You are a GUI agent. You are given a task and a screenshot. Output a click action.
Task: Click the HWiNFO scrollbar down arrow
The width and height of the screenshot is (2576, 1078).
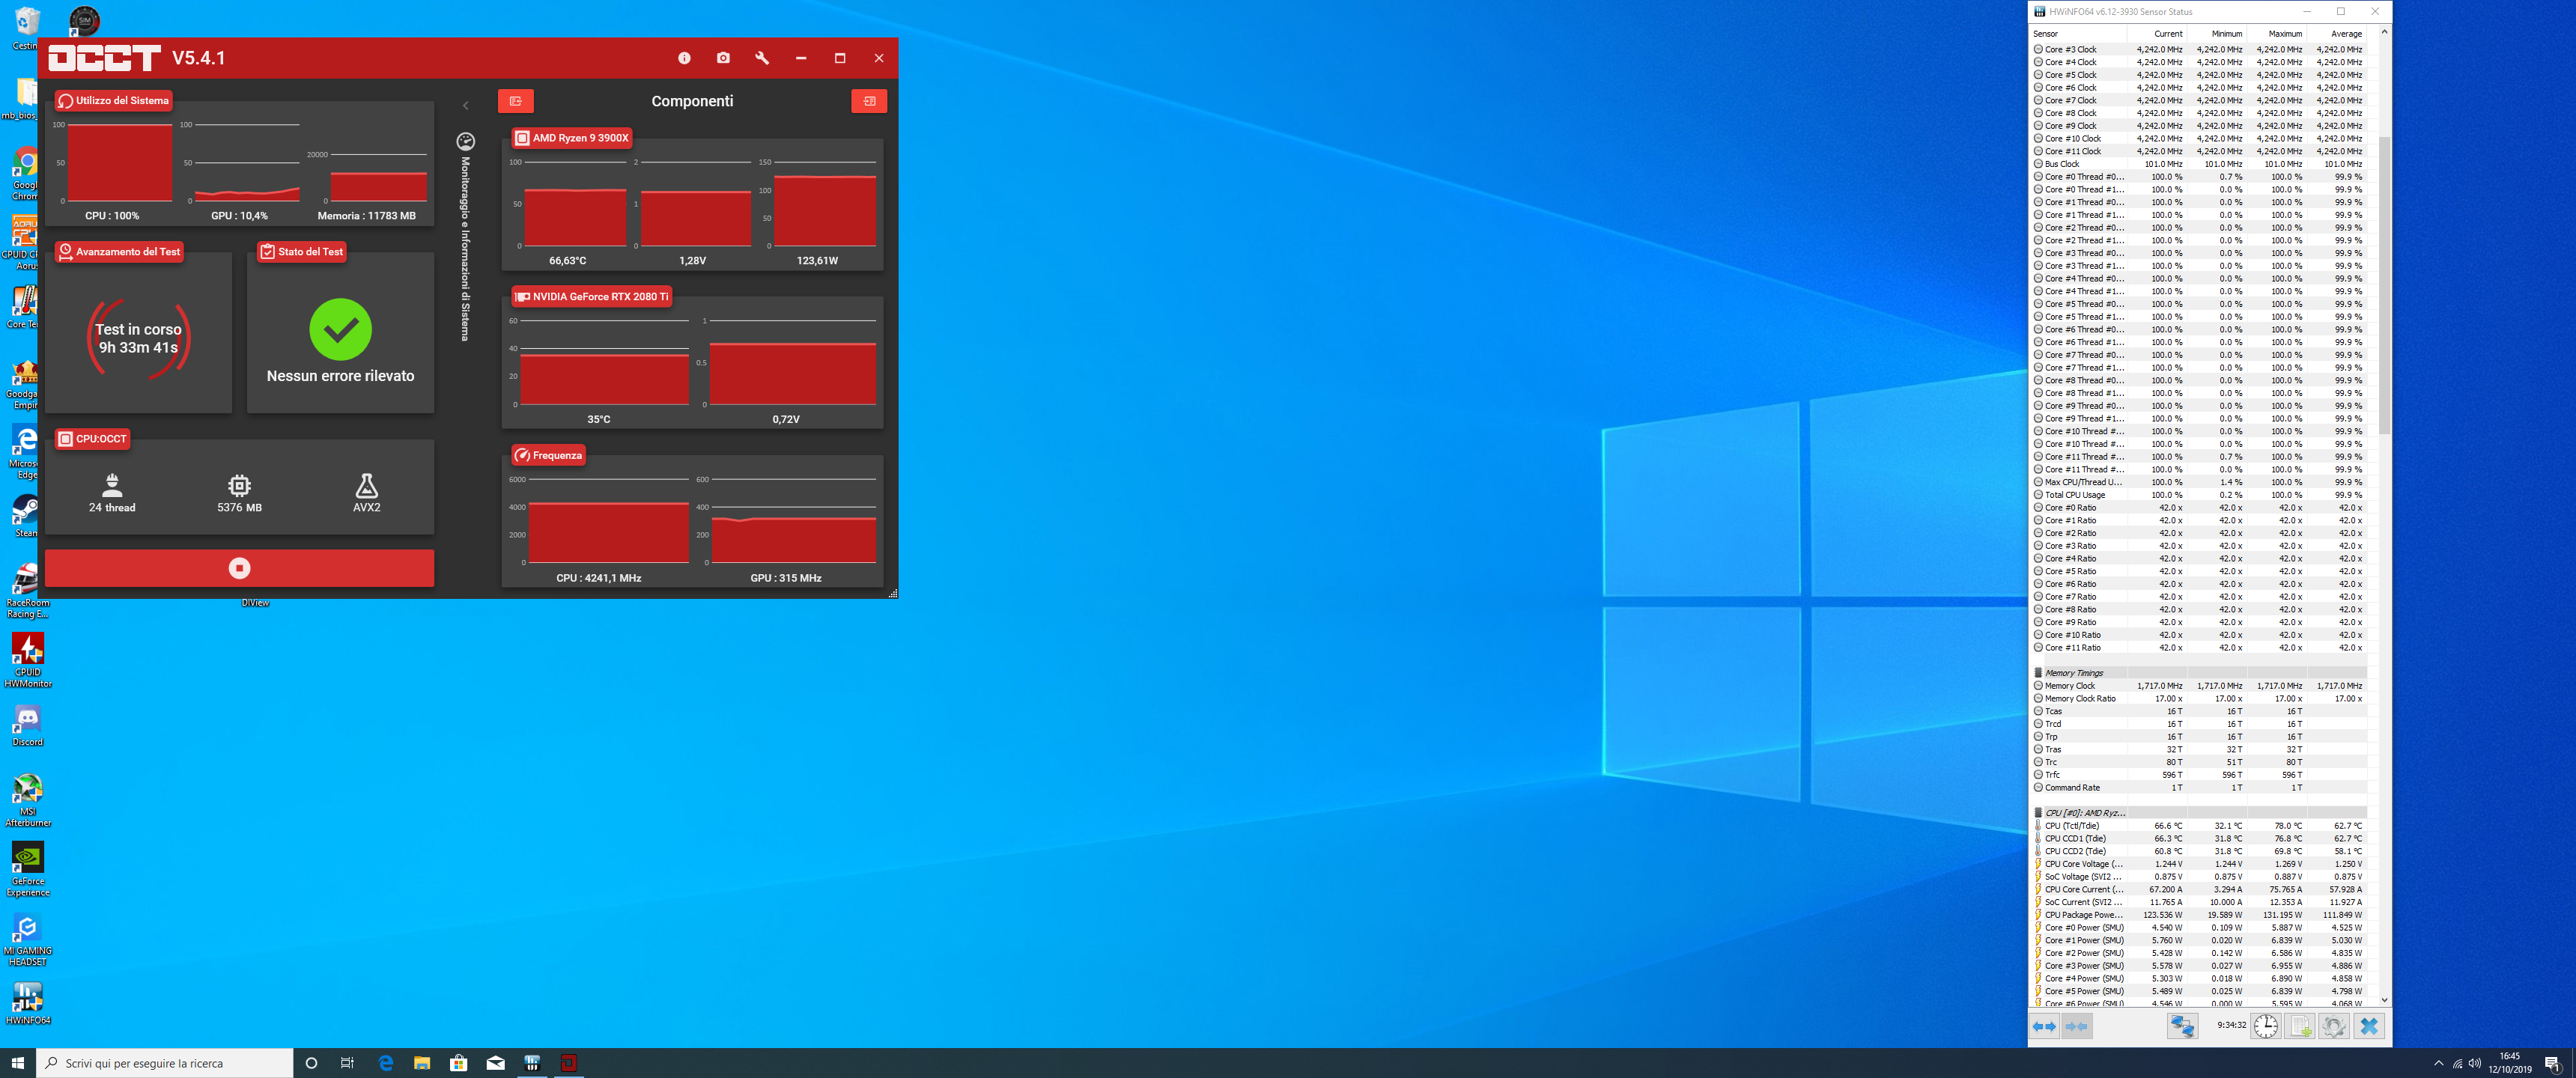pos(2384,999)
